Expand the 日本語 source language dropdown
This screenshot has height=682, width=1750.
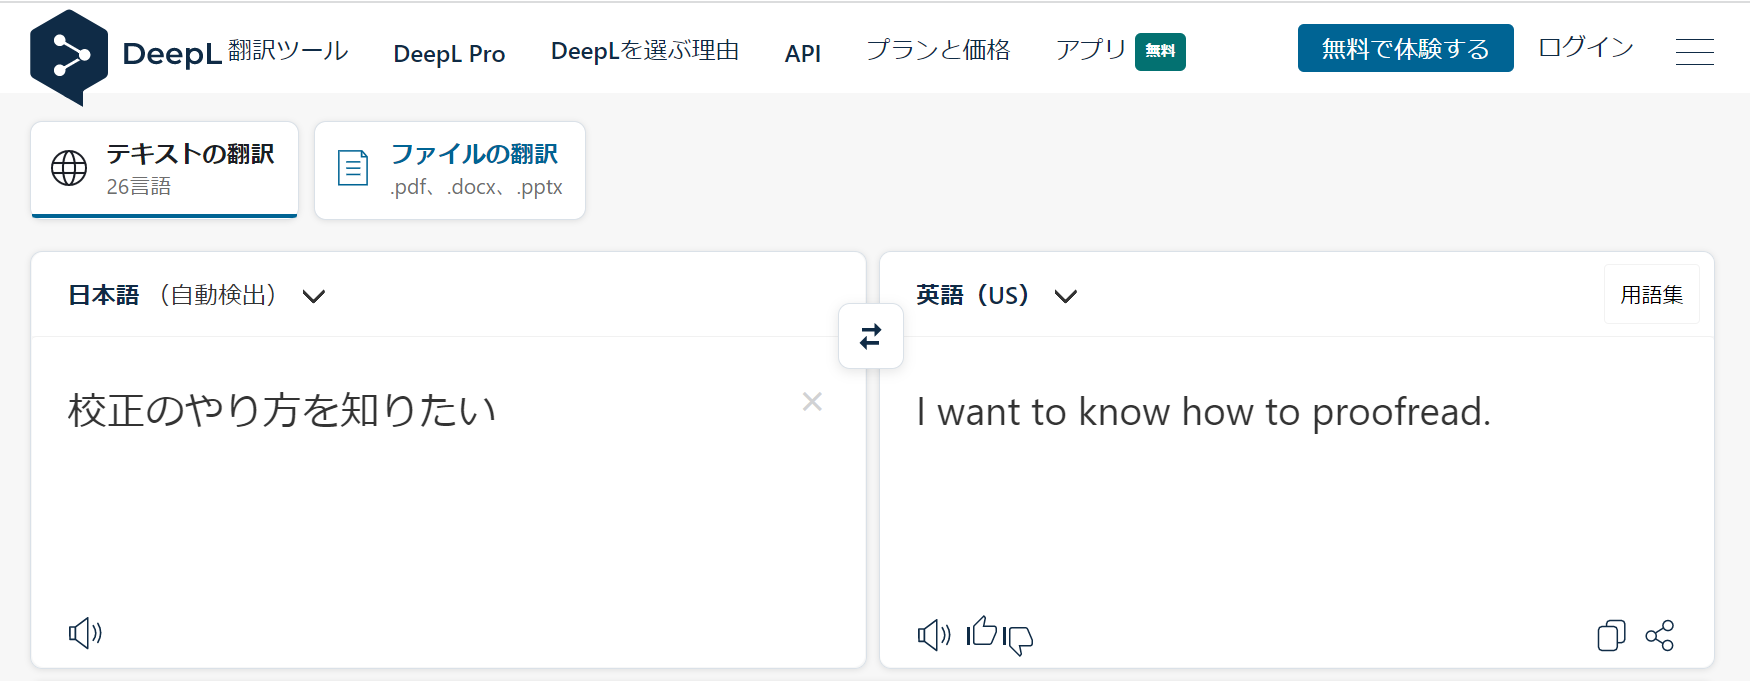[197, 295]
